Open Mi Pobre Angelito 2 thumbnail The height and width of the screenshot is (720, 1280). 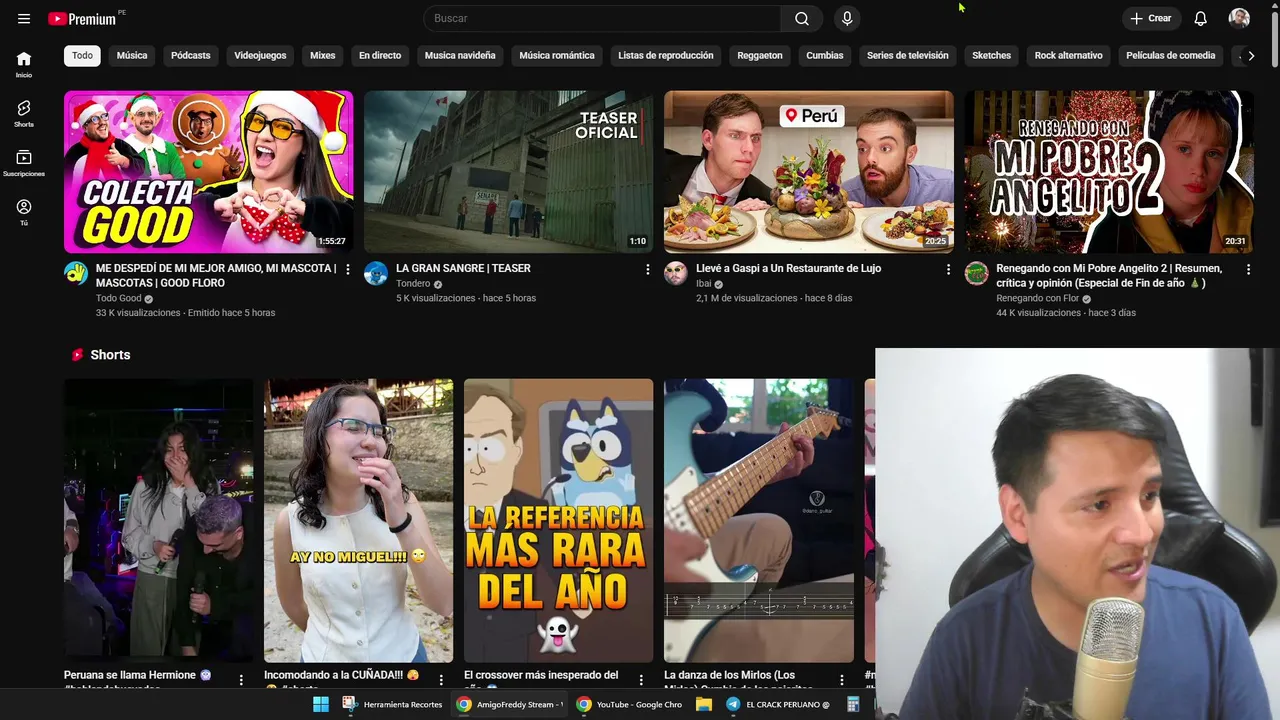[1109, 172]
